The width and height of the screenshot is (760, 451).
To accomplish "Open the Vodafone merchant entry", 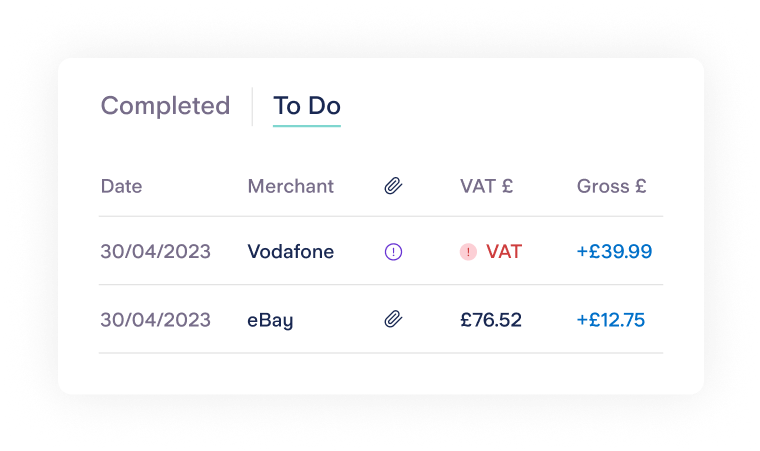I will point(291,252).
